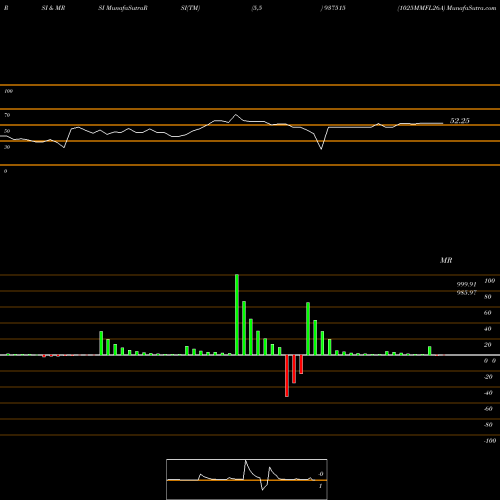Click the SI MunafaSutraR header text
The width and height of the screenshot is (500, 500).
coord(123,8)
